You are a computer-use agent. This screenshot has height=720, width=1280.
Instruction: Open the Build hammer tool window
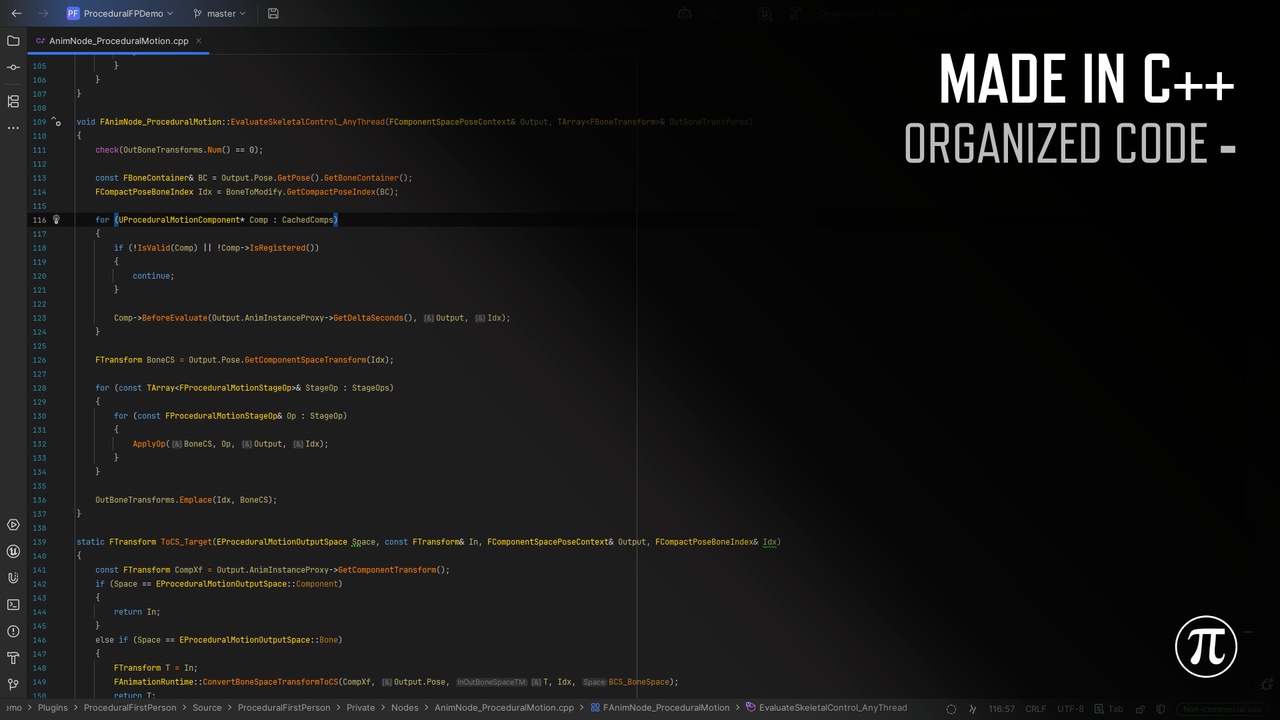pyautogui.click(x=13, y=658)
